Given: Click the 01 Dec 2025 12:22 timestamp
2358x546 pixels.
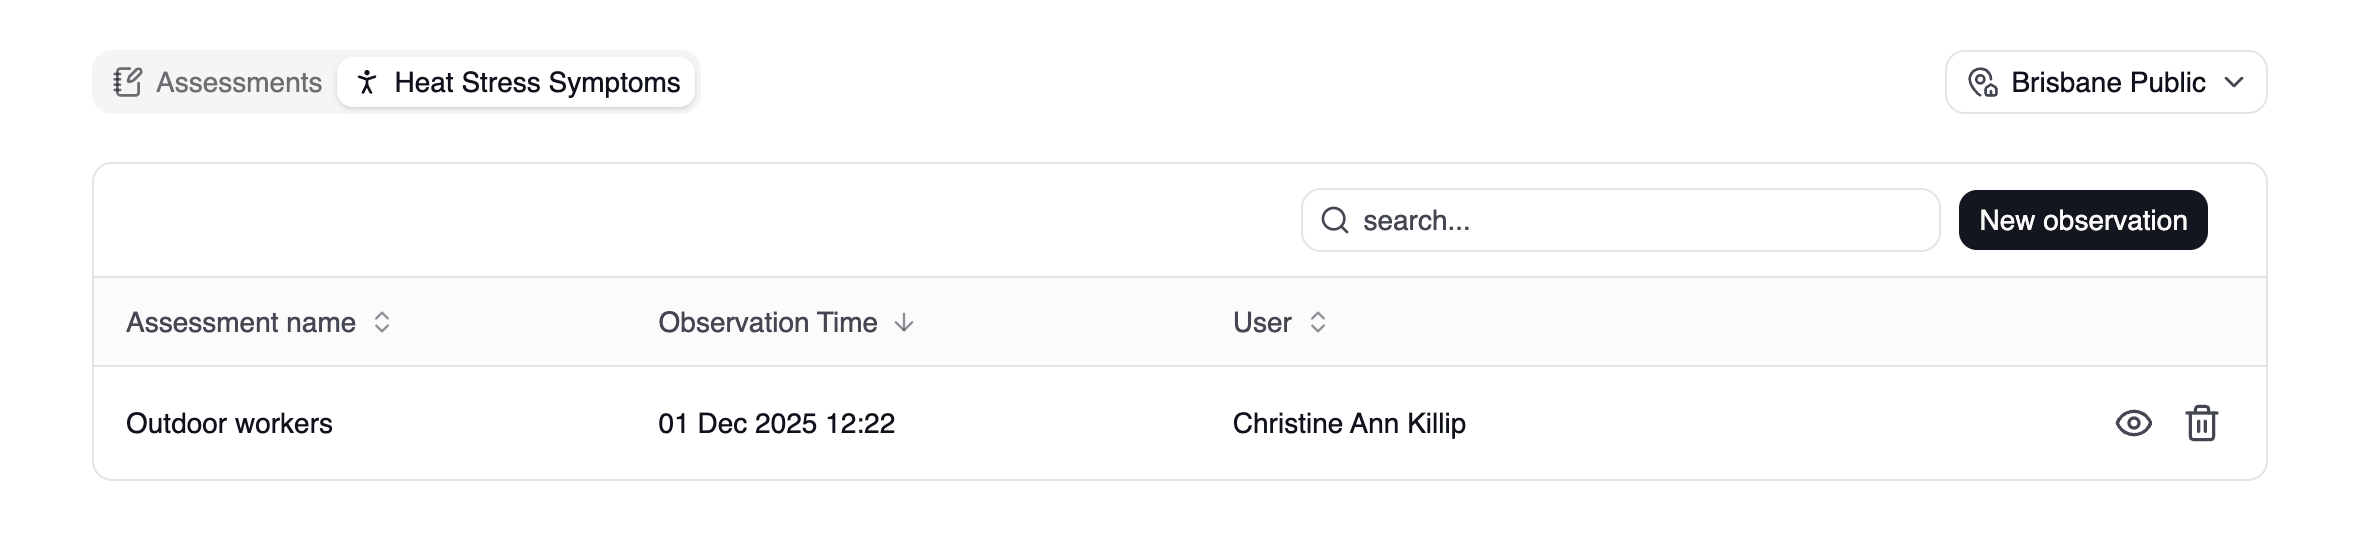Looking at the screenshot, I should coord(776,423).
